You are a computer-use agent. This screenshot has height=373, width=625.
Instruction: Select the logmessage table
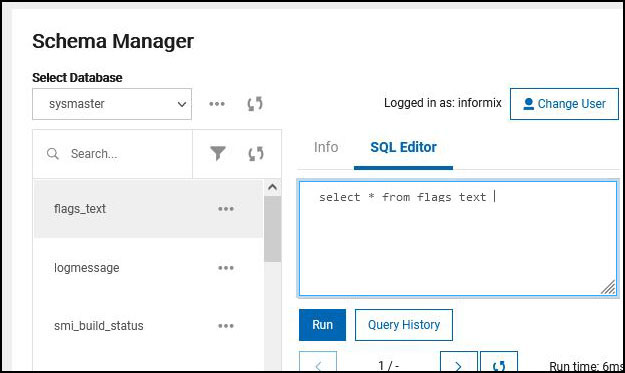click(x=148, y=268)
